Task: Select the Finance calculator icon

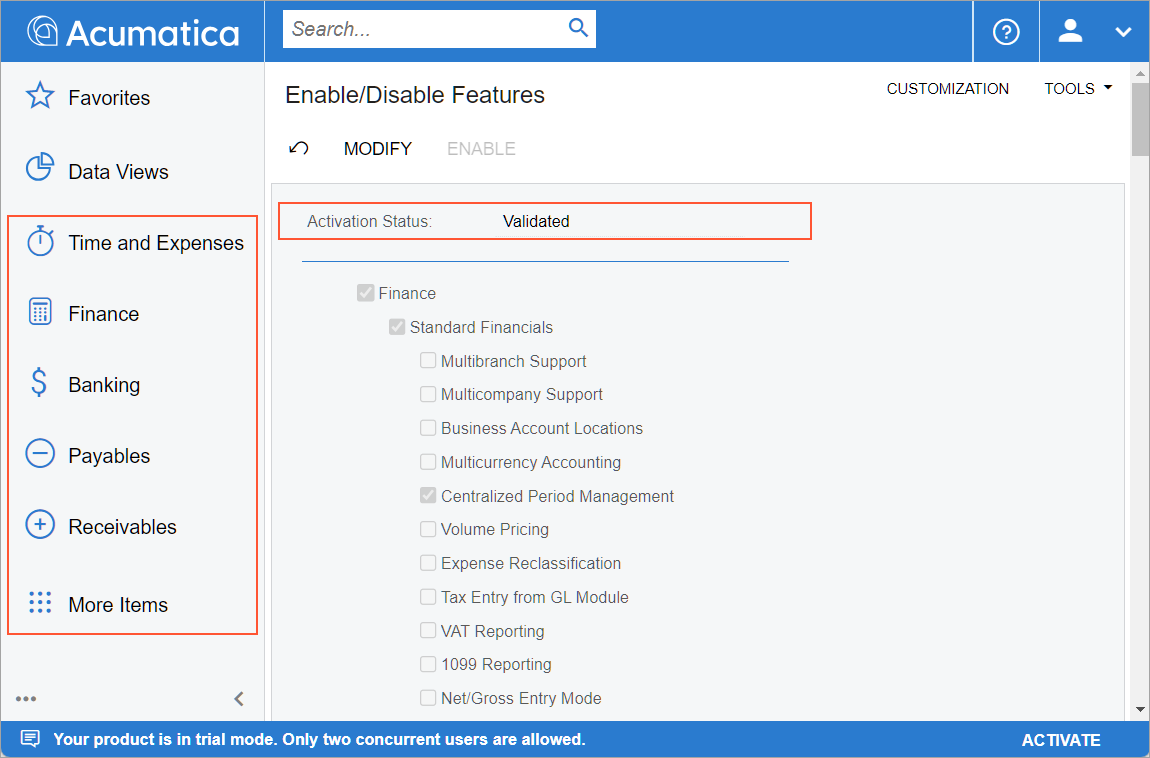Action: click(x=40, y=312)
